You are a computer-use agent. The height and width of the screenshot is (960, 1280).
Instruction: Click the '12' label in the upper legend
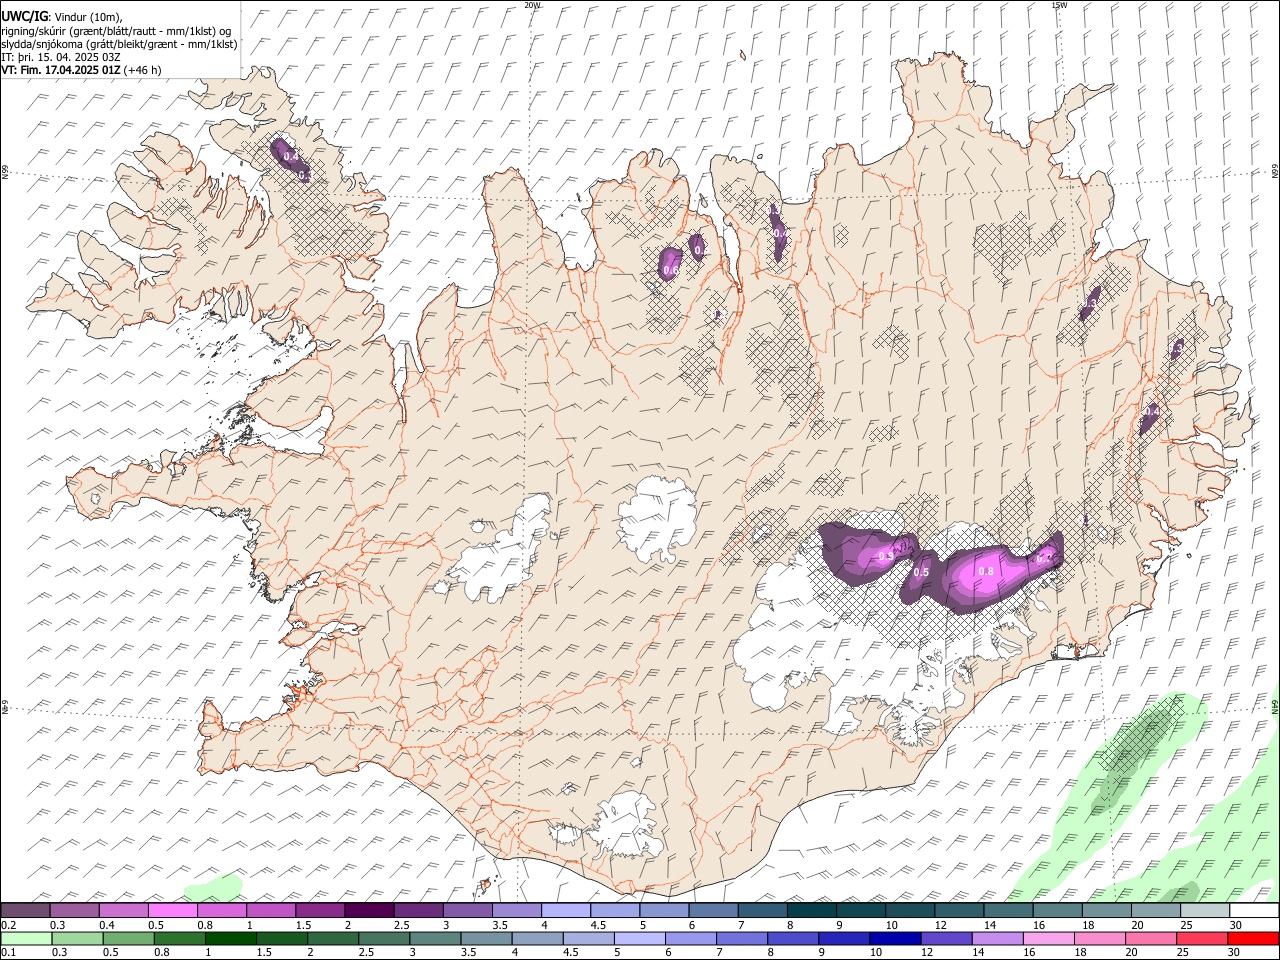(x=940, y=925)
